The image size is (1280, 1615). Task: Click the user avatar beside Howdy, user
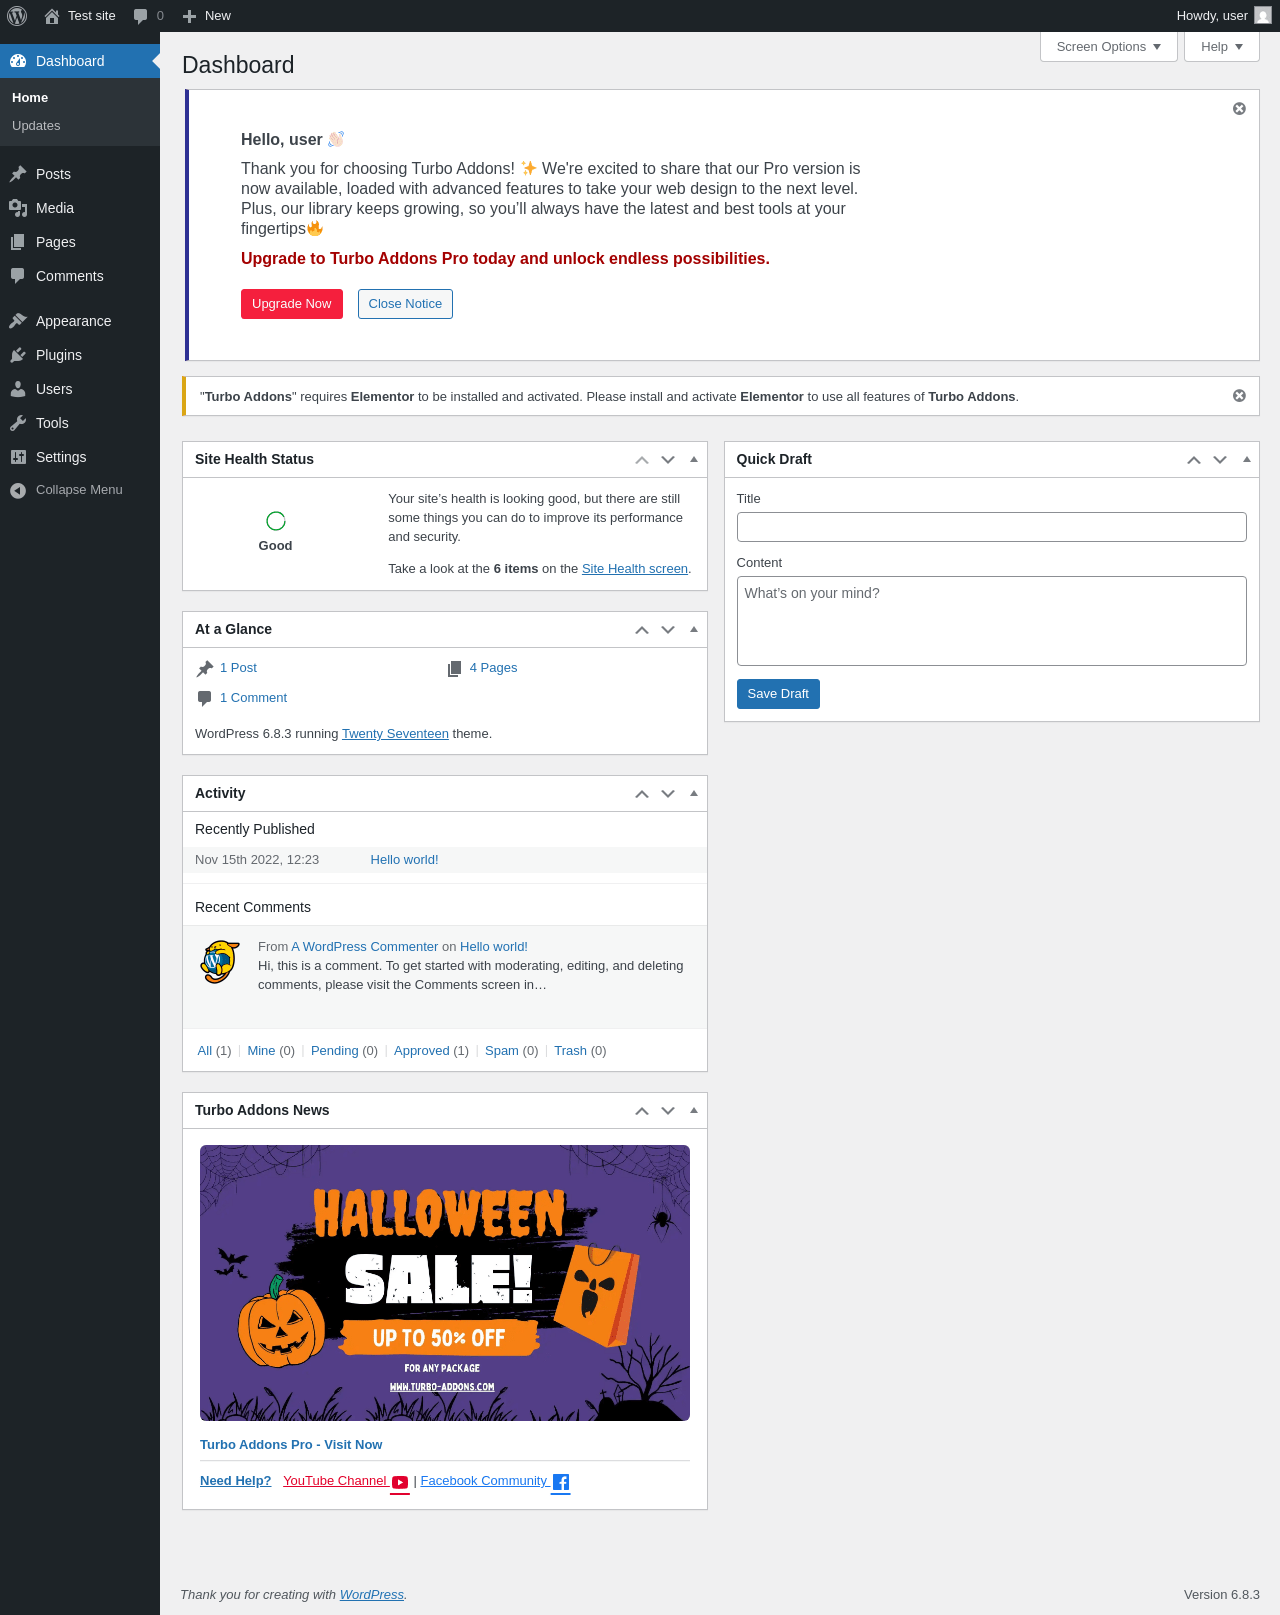[1263, 16]
